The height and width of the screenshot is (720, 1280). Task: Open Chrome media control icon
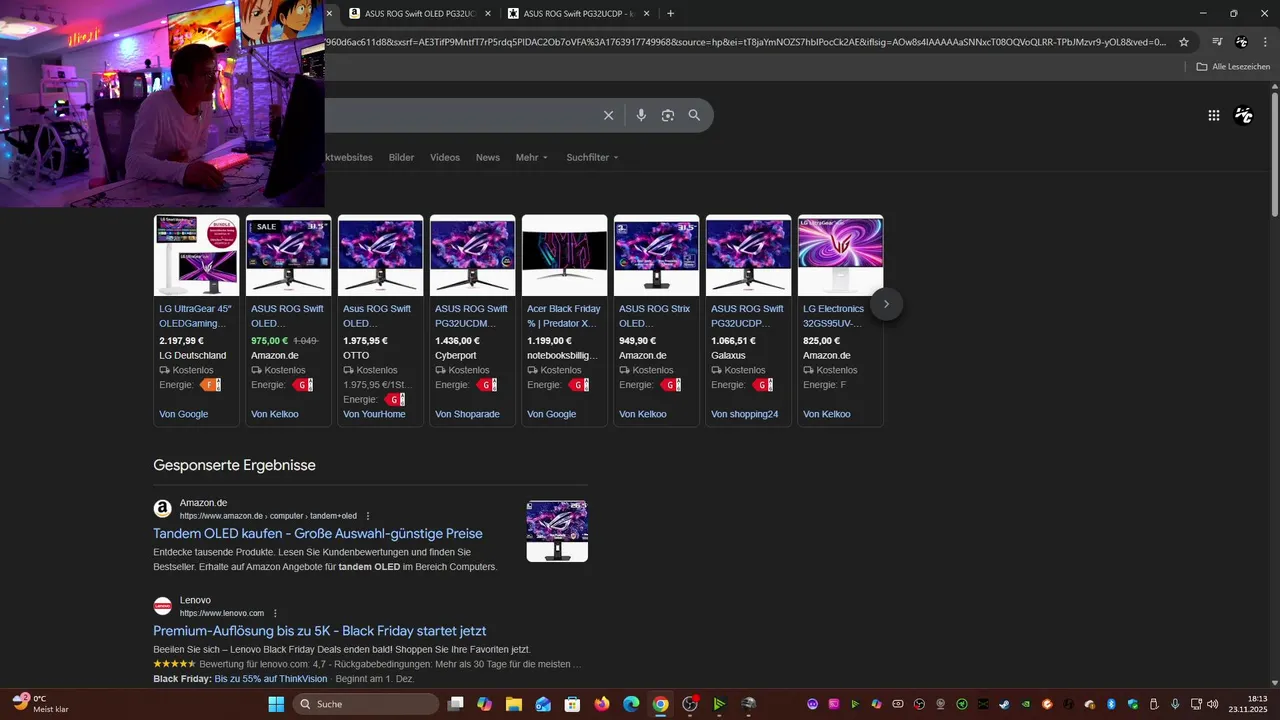[x=1217, y=42]
